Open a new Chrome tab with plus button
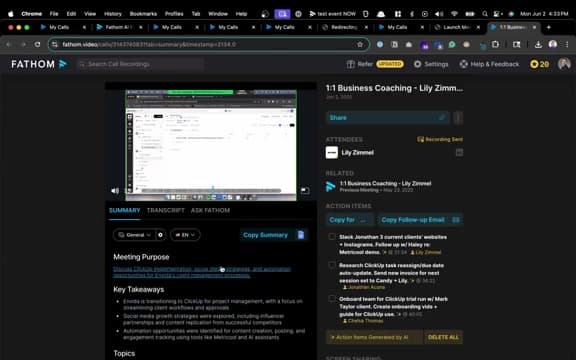 (x=548, y=27)
